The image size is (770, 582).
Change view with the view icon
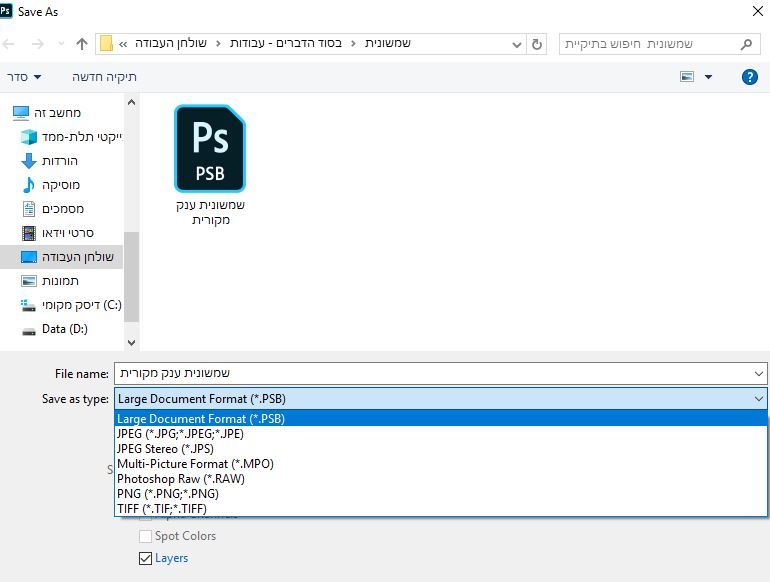click(x=687, y=77)
